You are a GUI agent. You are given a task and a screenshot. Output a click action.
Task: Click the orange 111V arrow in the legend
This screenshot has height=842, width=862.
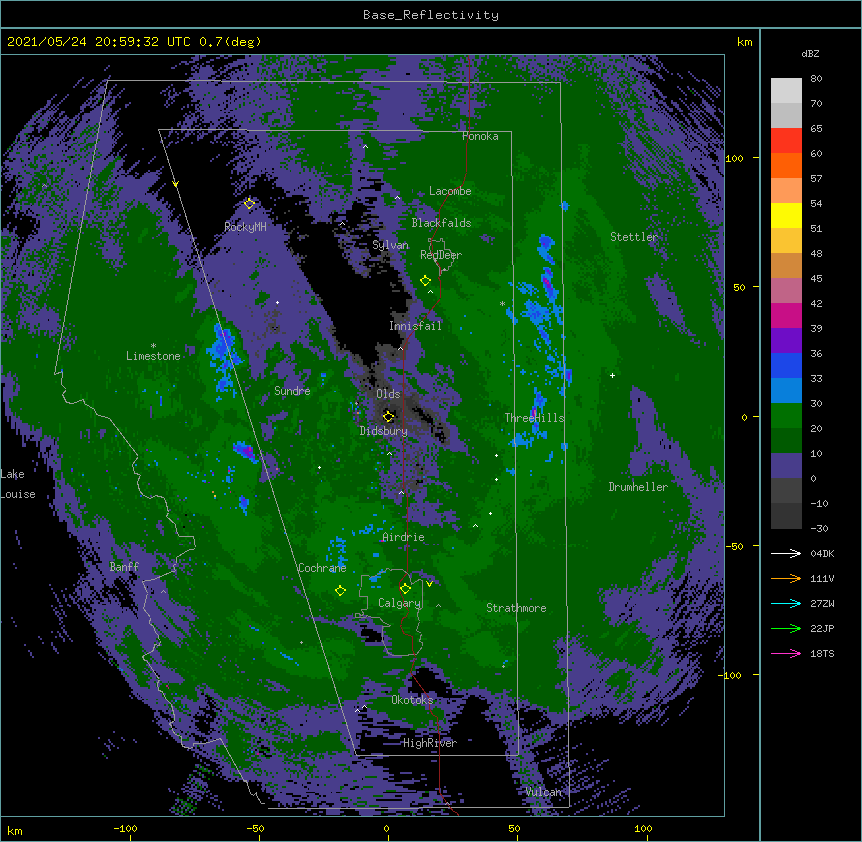[x=786, y=578]
